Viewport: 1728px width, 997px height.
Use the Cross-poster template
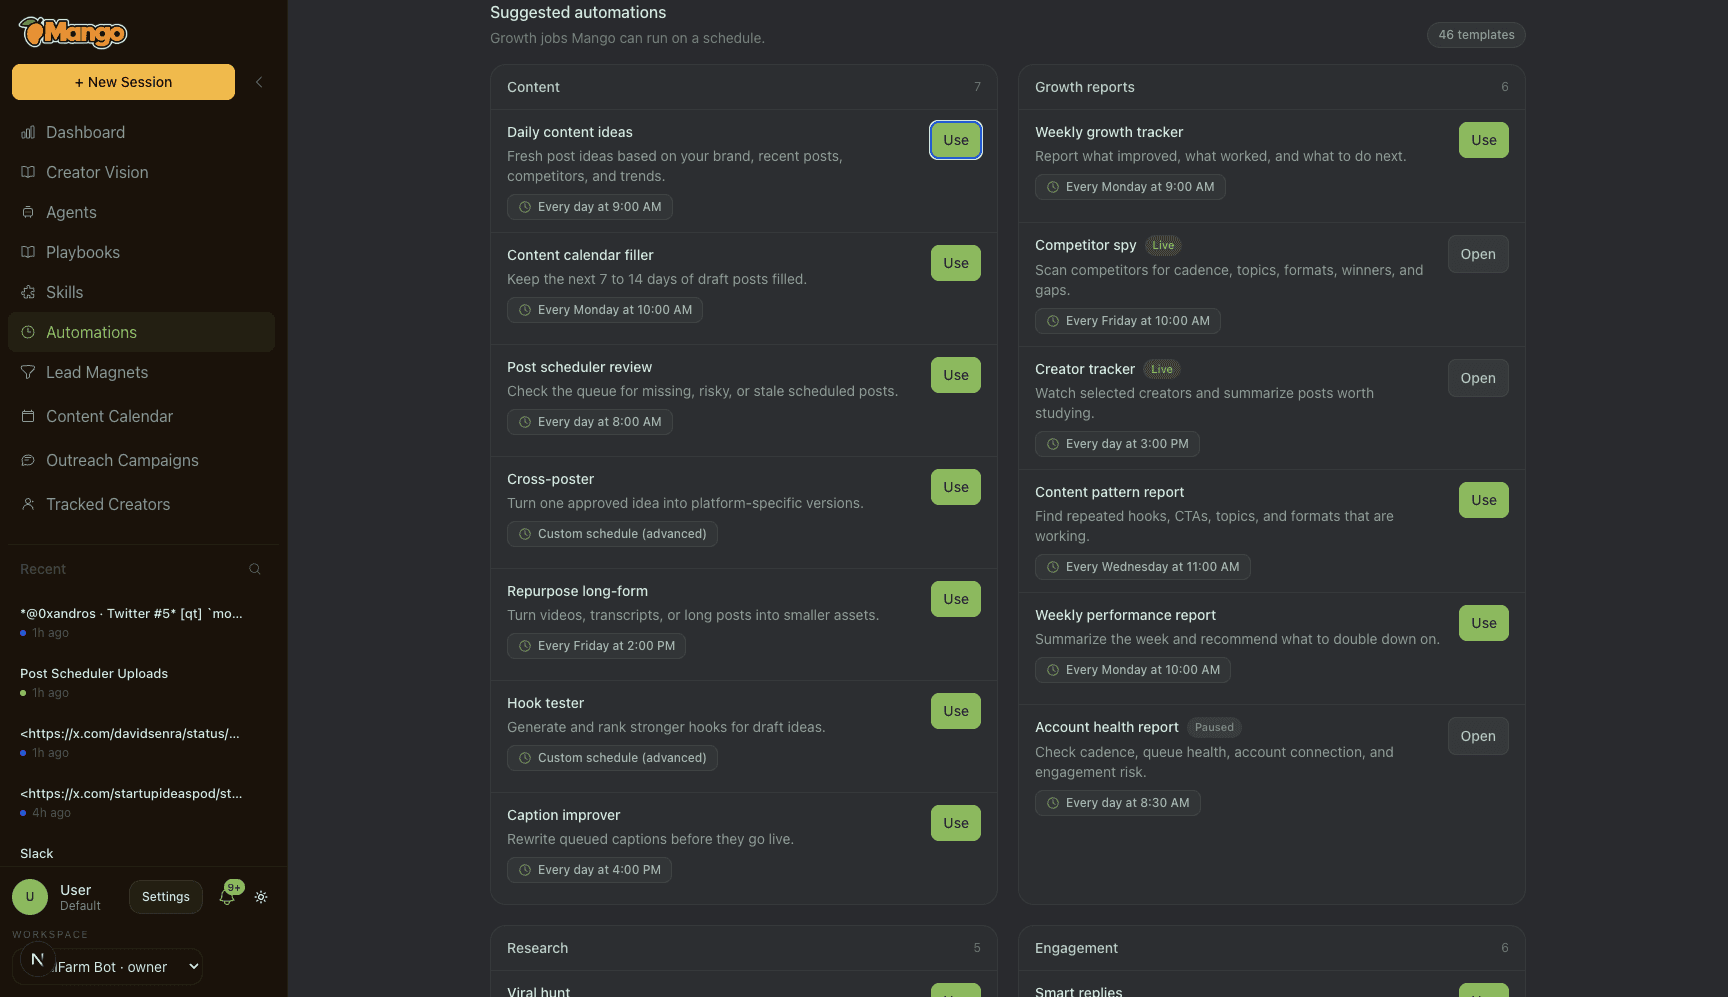pyautogui.click(x=956, y=487)
